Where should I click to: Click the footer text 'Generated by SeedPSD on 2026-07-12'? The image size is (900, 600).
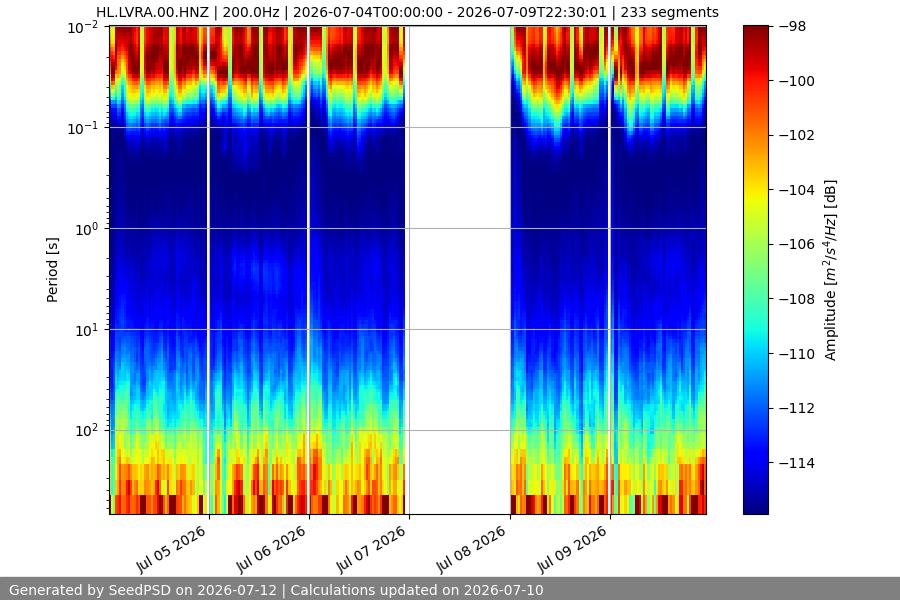[143, 590]
